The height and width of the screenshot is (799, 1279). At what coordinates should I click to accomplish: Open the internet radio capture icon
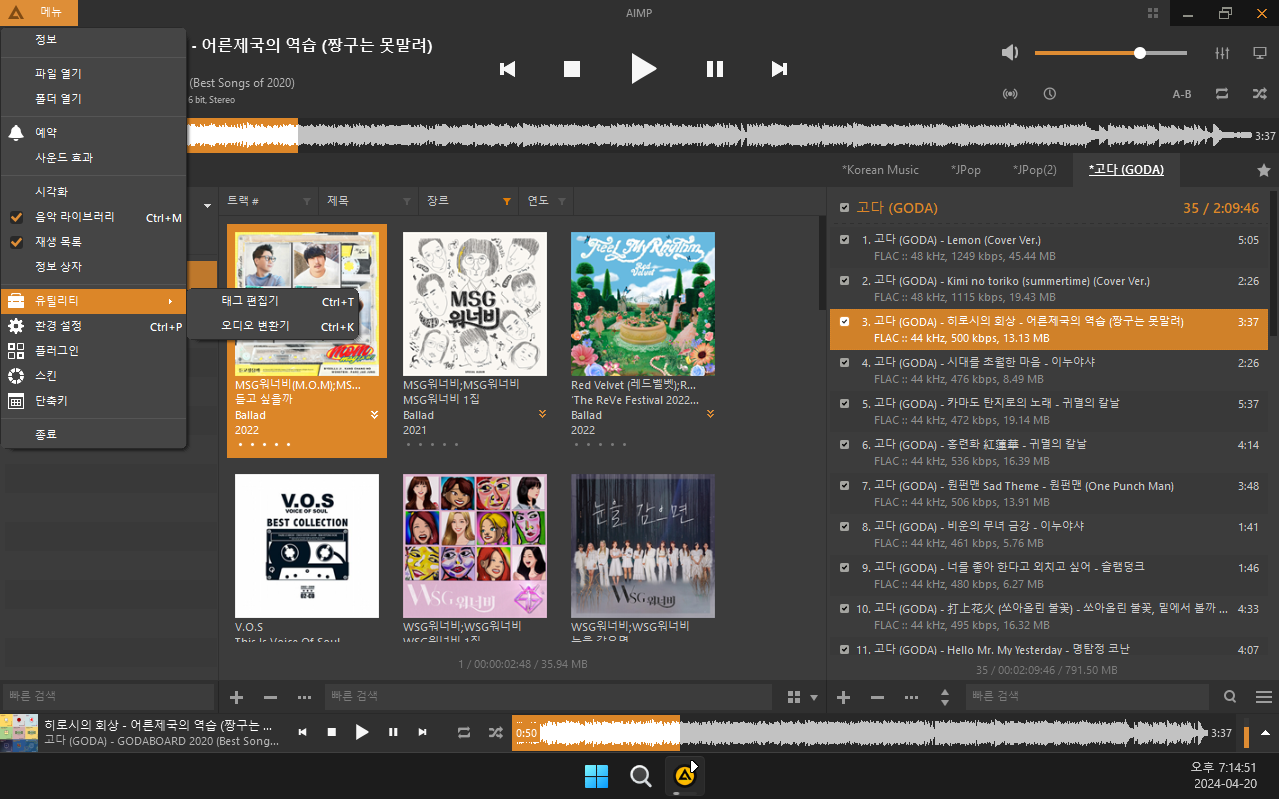1010,94
